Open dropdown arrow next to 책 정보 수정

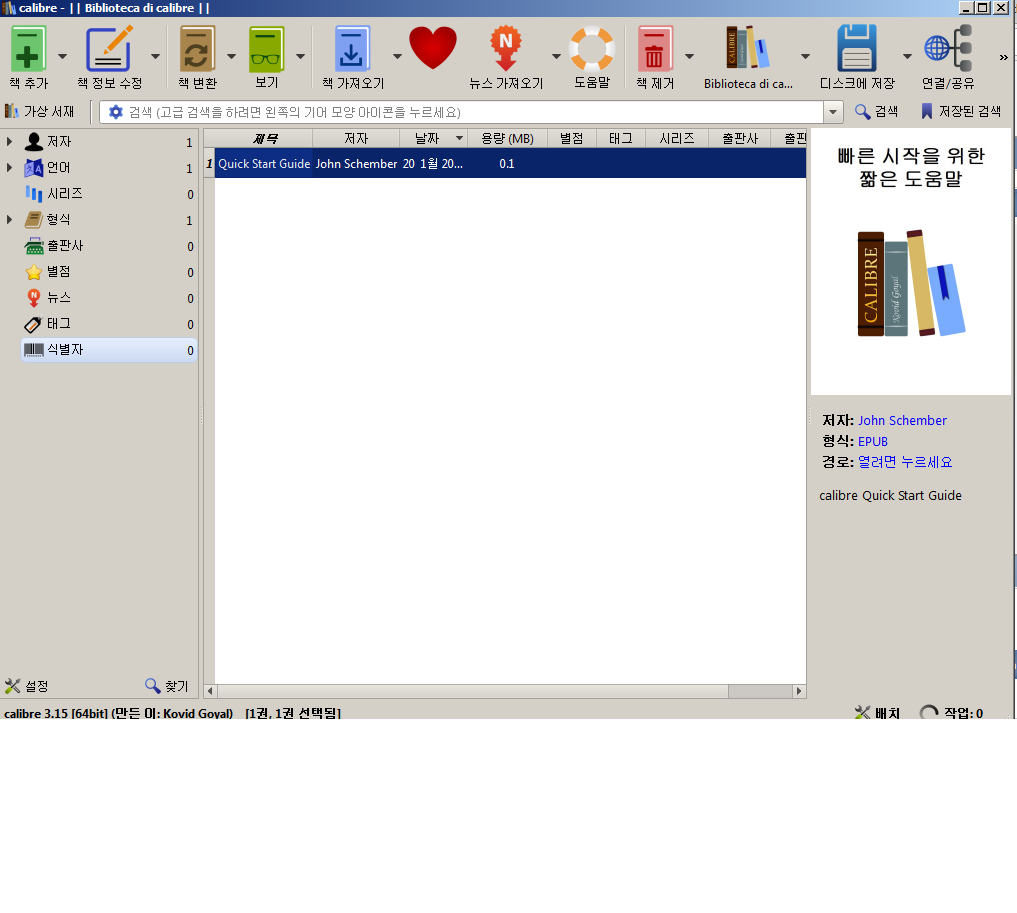(x=156, y=56)
